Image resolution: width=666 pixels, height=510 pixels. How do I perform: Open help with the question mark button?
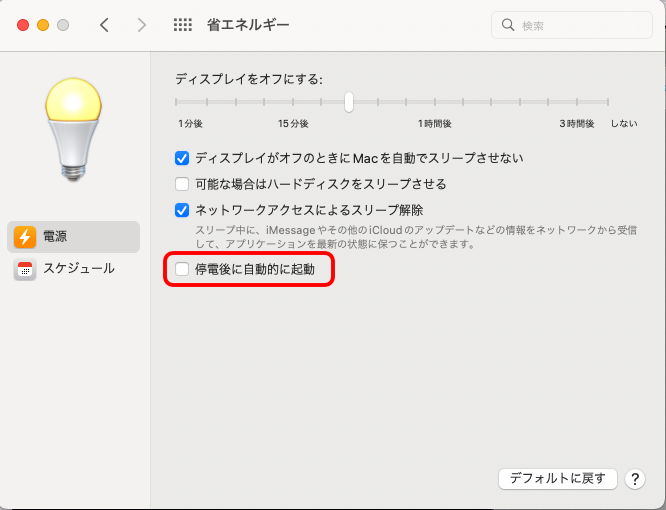click(635, 479)
